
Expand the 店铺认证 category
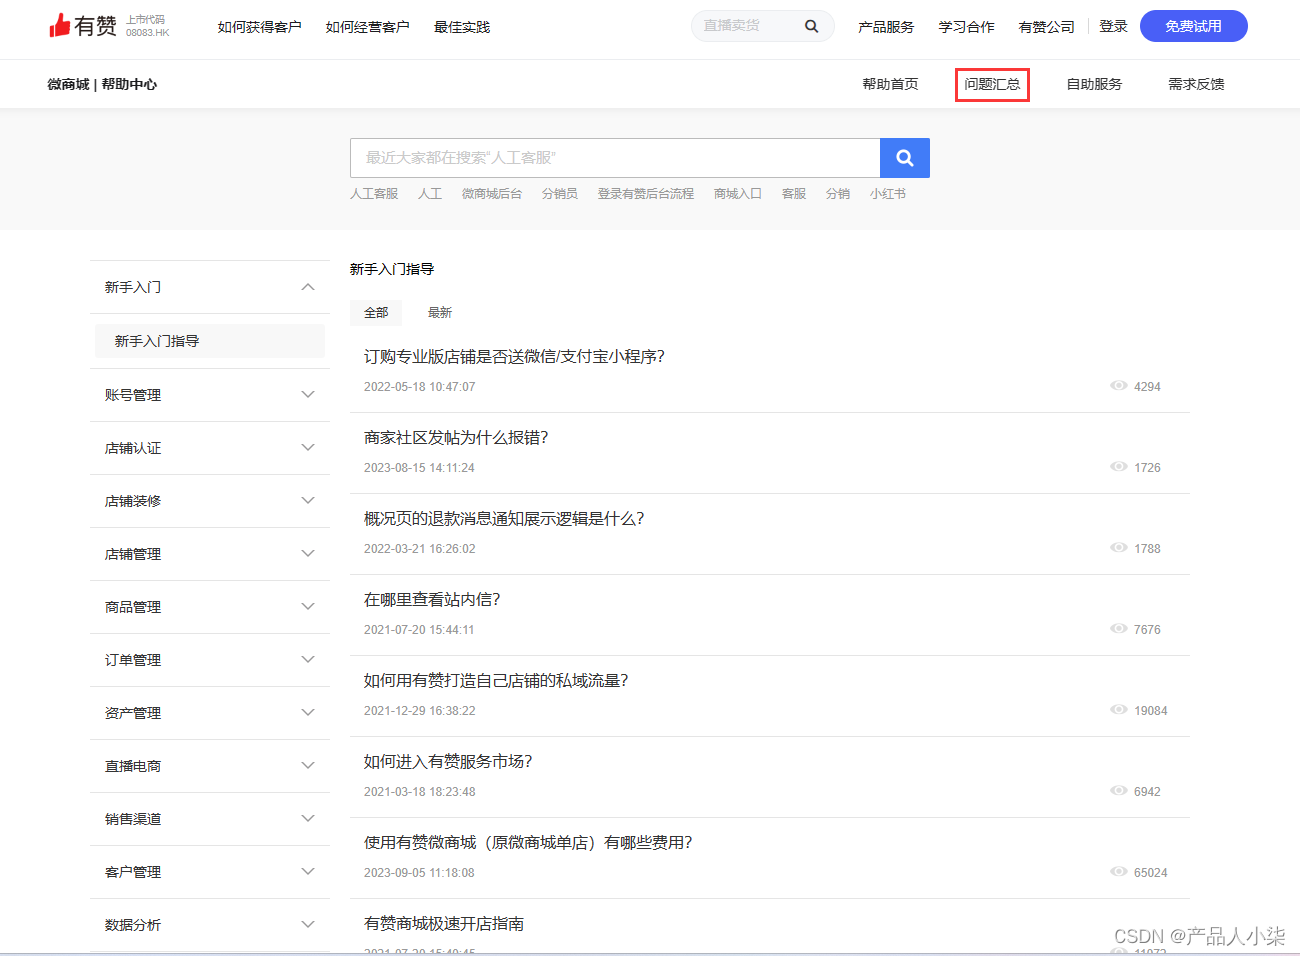coord(210,448)
